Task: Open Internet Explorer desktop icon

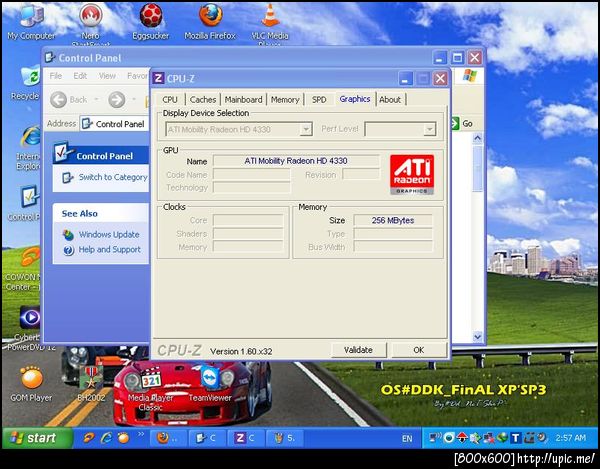Action: [30, 137]
